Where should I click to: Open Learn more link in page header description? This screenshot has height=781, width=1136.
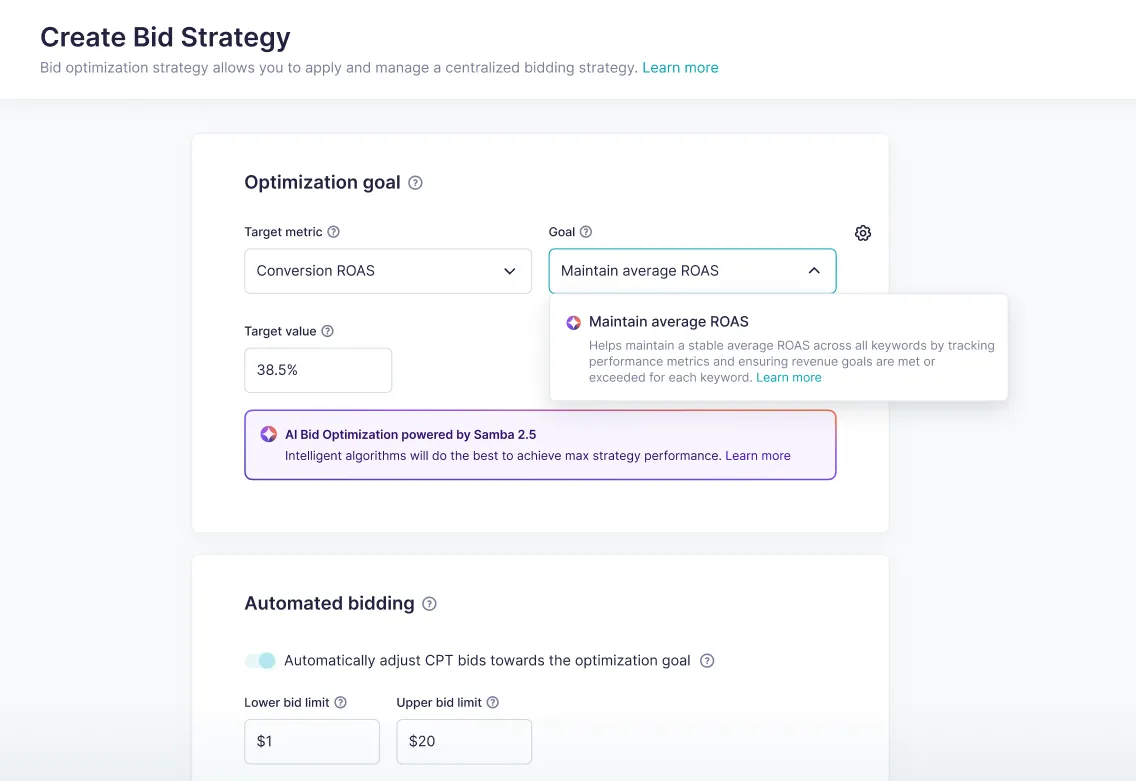[x=680, y=67]
